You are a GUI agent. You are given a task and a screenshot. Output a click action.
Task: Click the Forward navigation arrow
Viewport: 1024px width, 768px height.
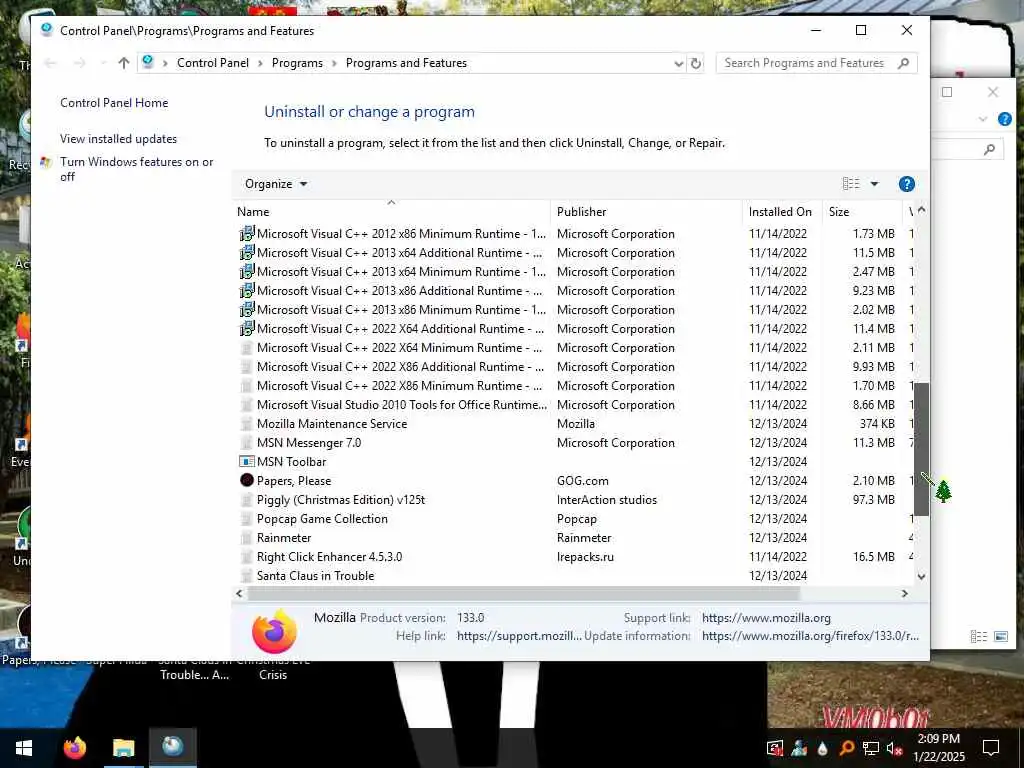pos(80,63)
